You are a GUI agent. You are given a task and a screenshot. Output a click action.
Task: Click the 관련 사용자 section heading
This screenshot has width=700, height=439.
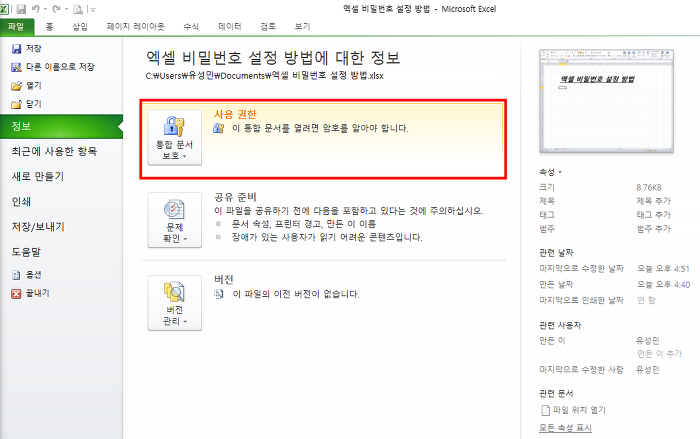(x=560, y=326)
